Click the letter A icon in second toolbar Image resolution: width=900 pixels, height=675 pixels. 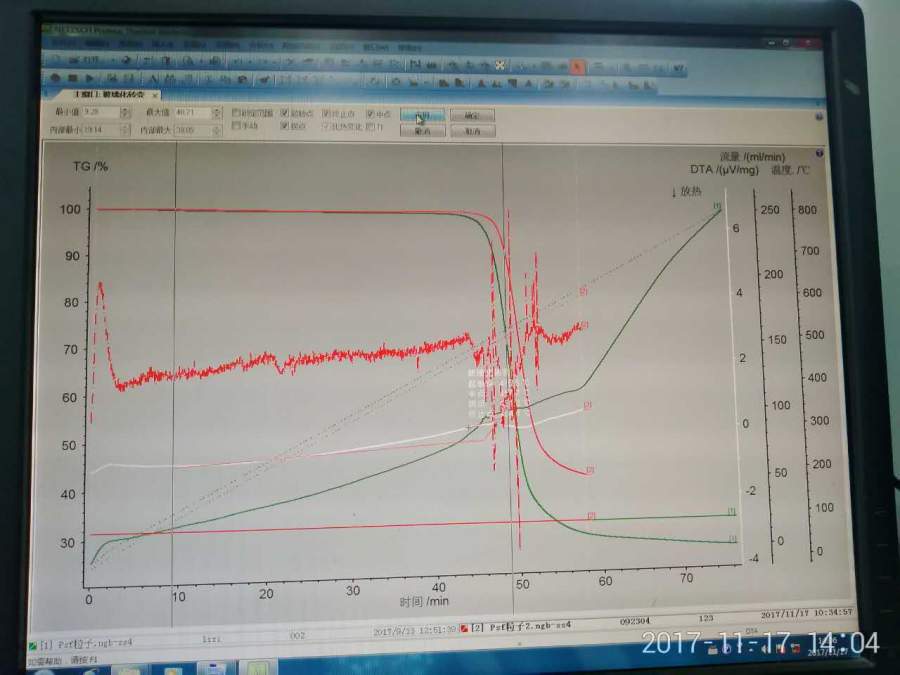(153, 79)
